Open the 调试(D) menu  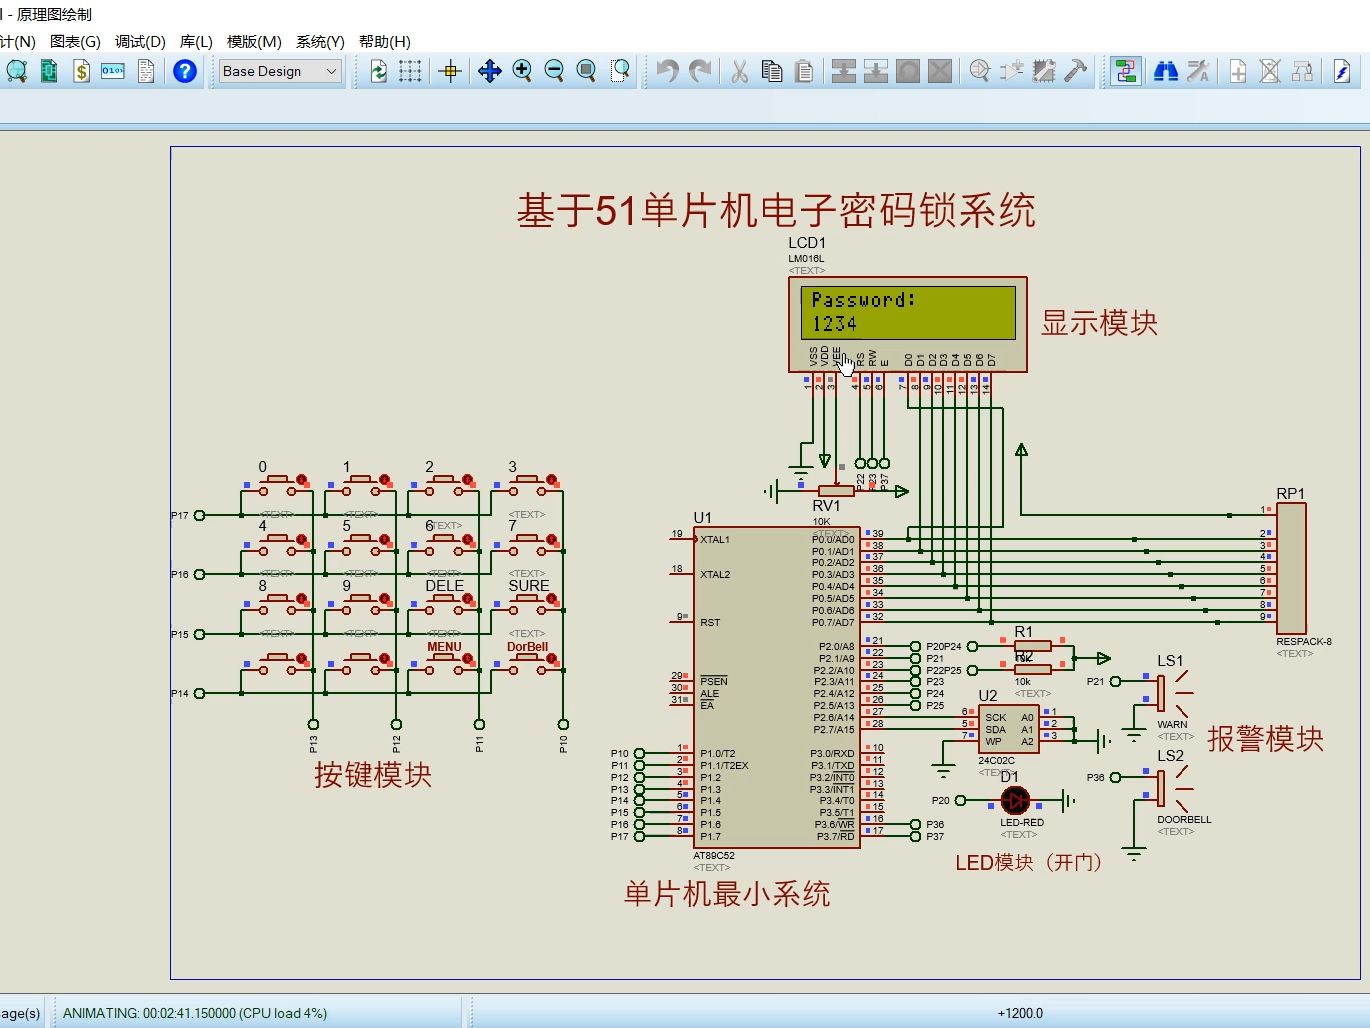pyautogui.click(x=140, y=41)
